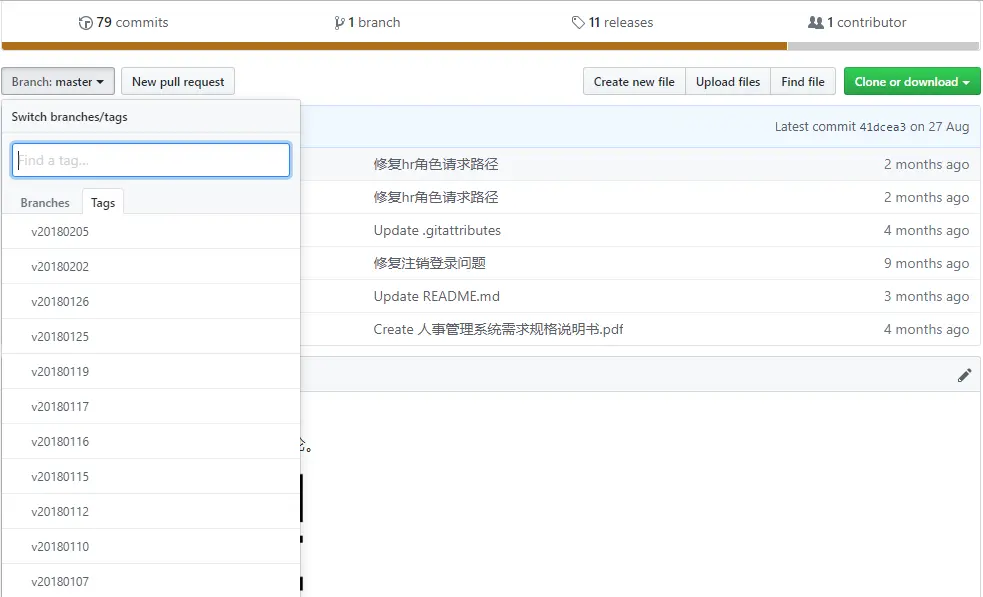
Task: Click the releases tag icon
Action: coord(578,23)
